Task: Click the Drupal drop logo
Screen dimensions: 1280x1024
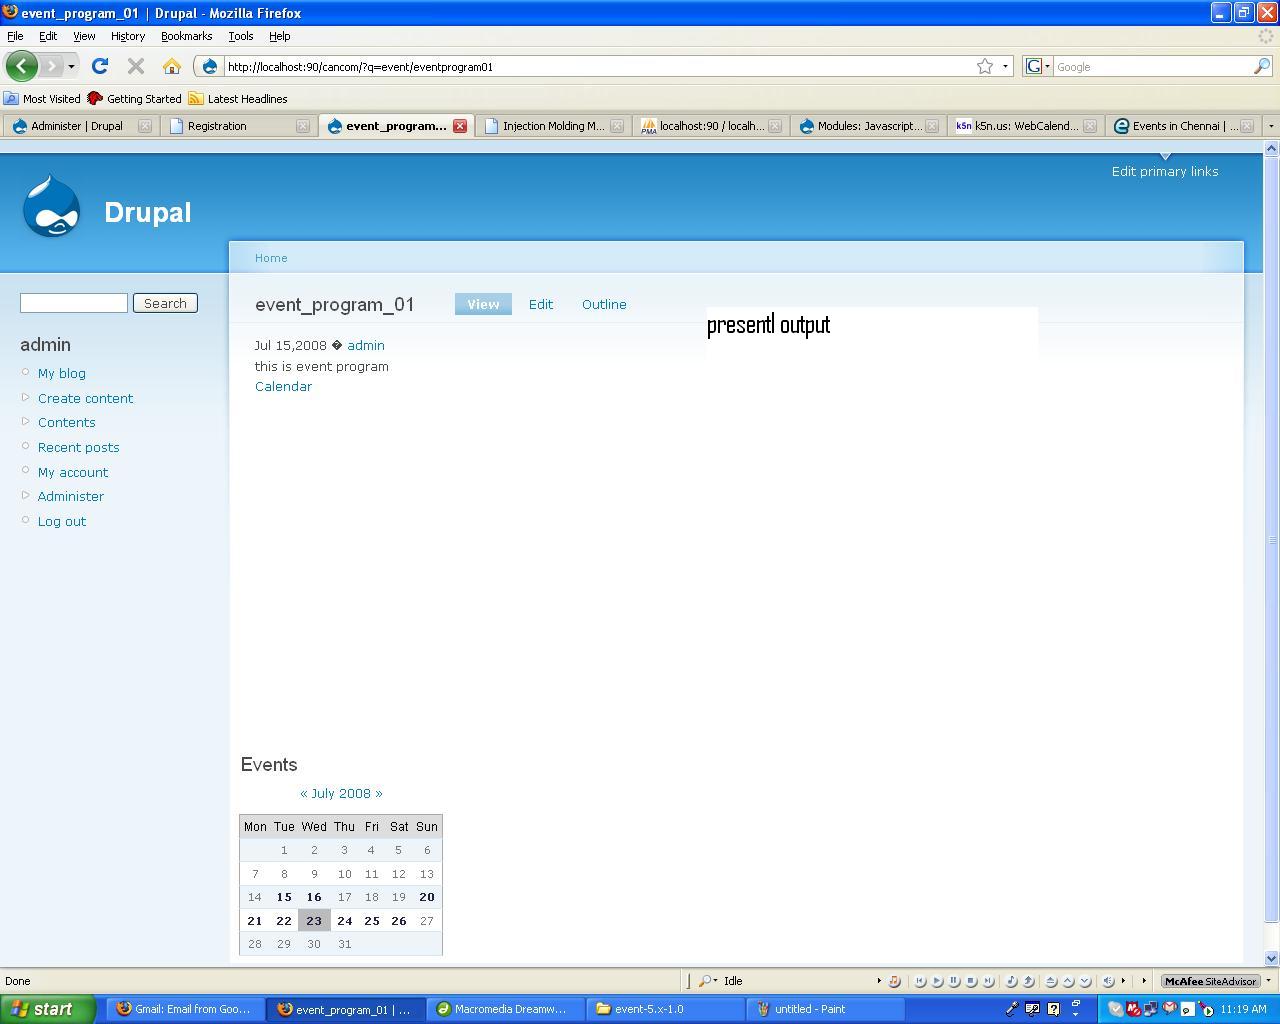Action: [51, 207]
